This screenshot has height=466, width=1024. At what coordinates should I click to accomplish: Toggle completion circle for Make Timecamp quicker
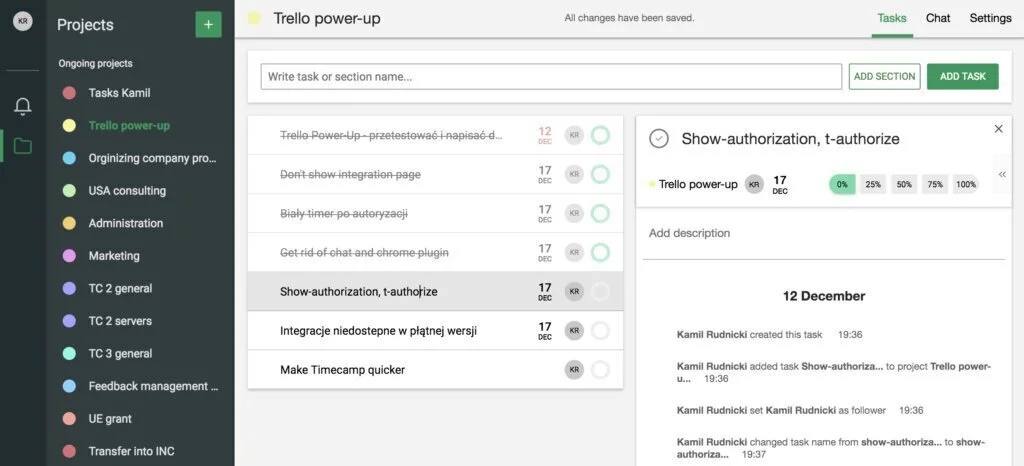click(600, 370)
